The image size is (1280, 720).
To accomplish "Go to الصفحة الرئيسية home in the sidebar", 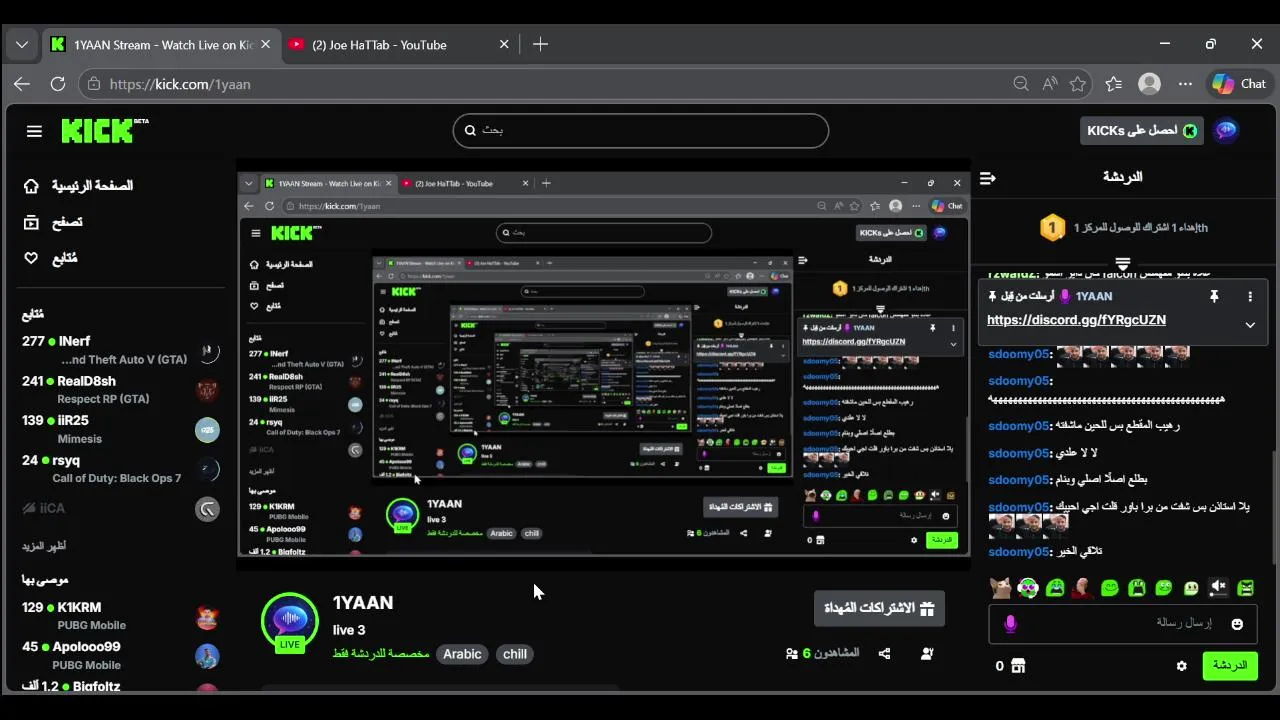I will [x=79, y=186].
